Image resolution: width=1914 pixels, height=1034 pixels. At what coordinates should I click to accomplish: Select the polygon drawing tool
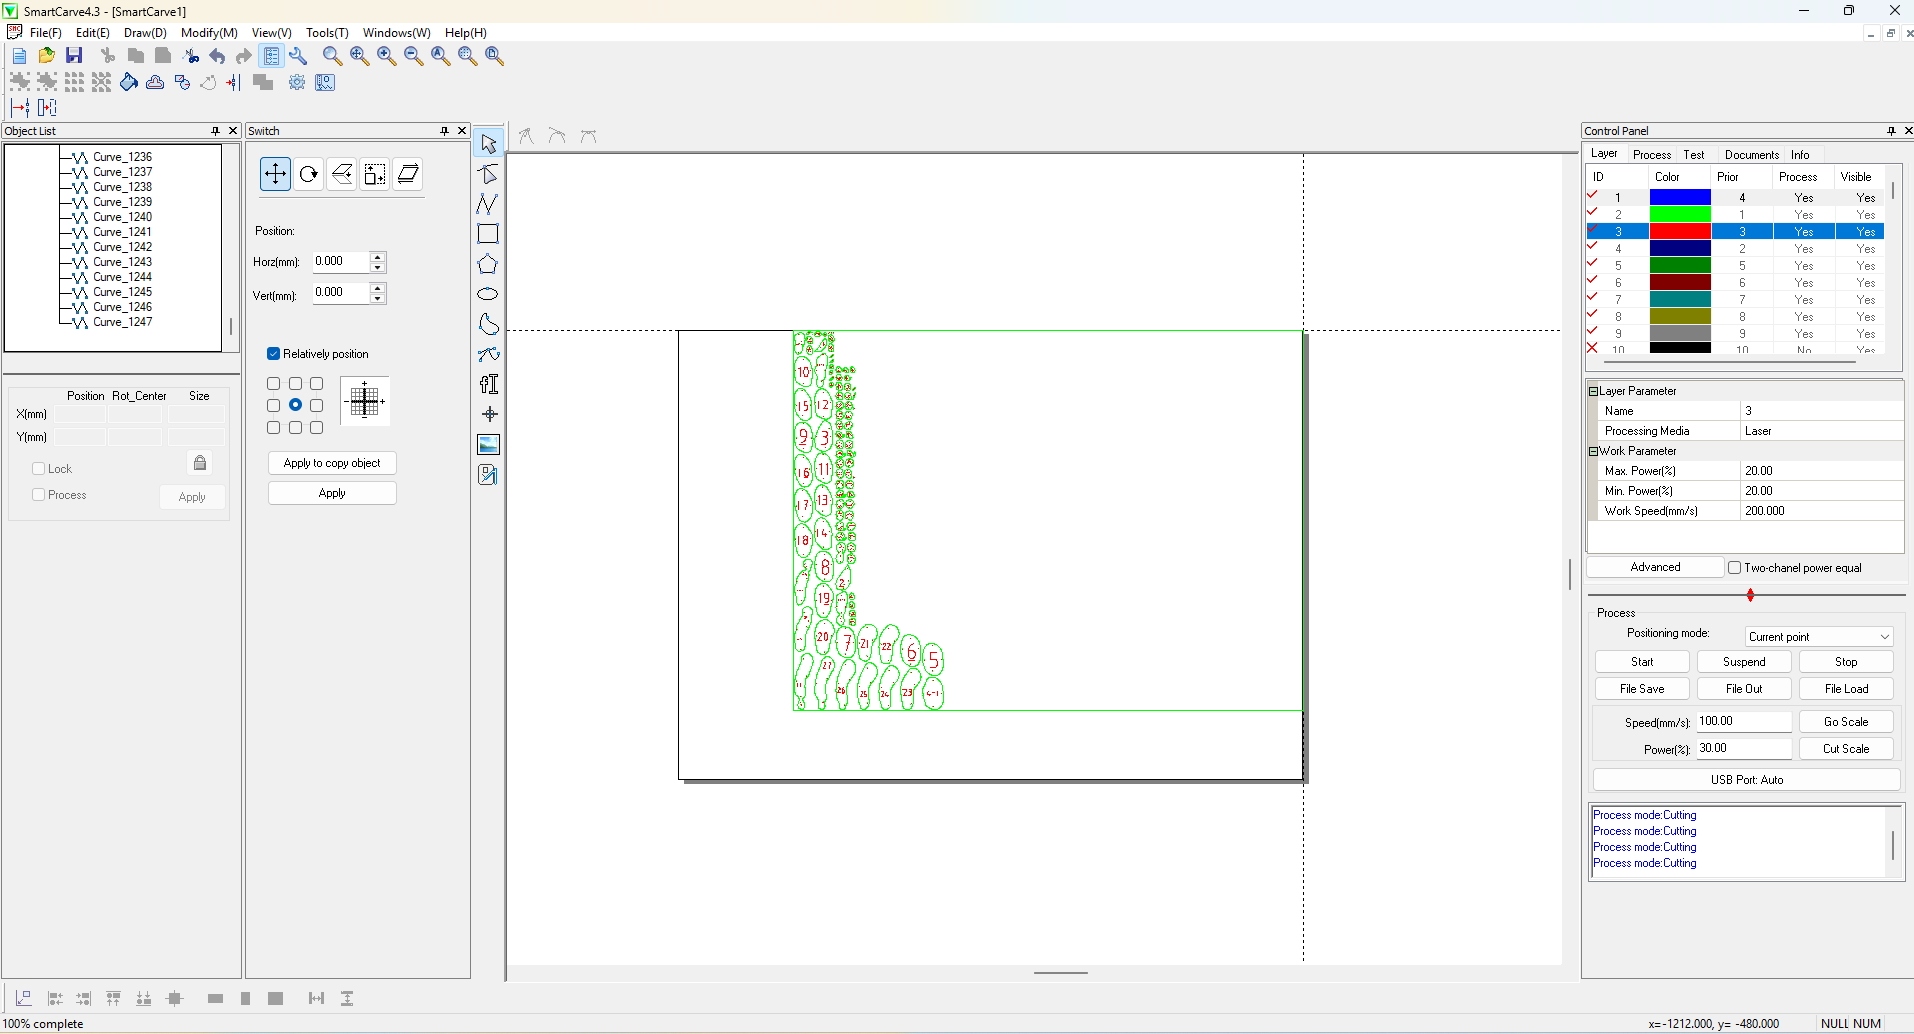coord(487,264)
